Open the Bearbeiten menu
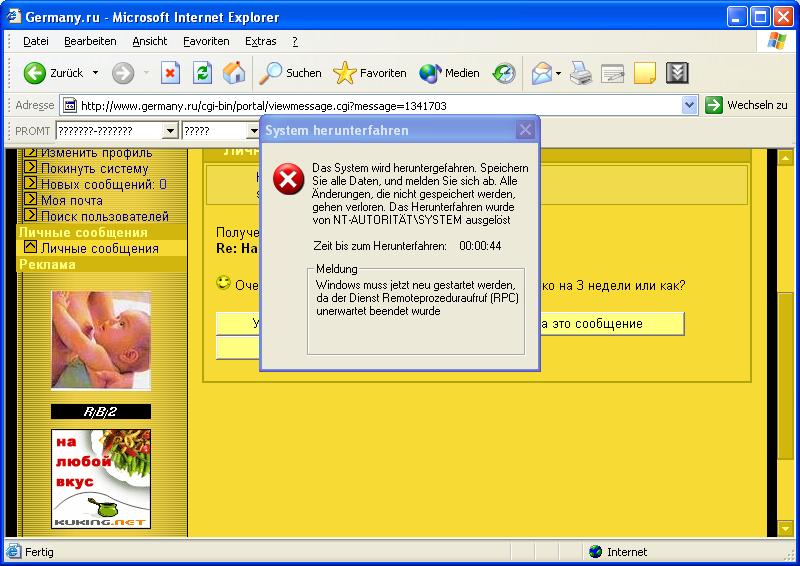Screen dimensions: 800x566 [x=90, y=41]
